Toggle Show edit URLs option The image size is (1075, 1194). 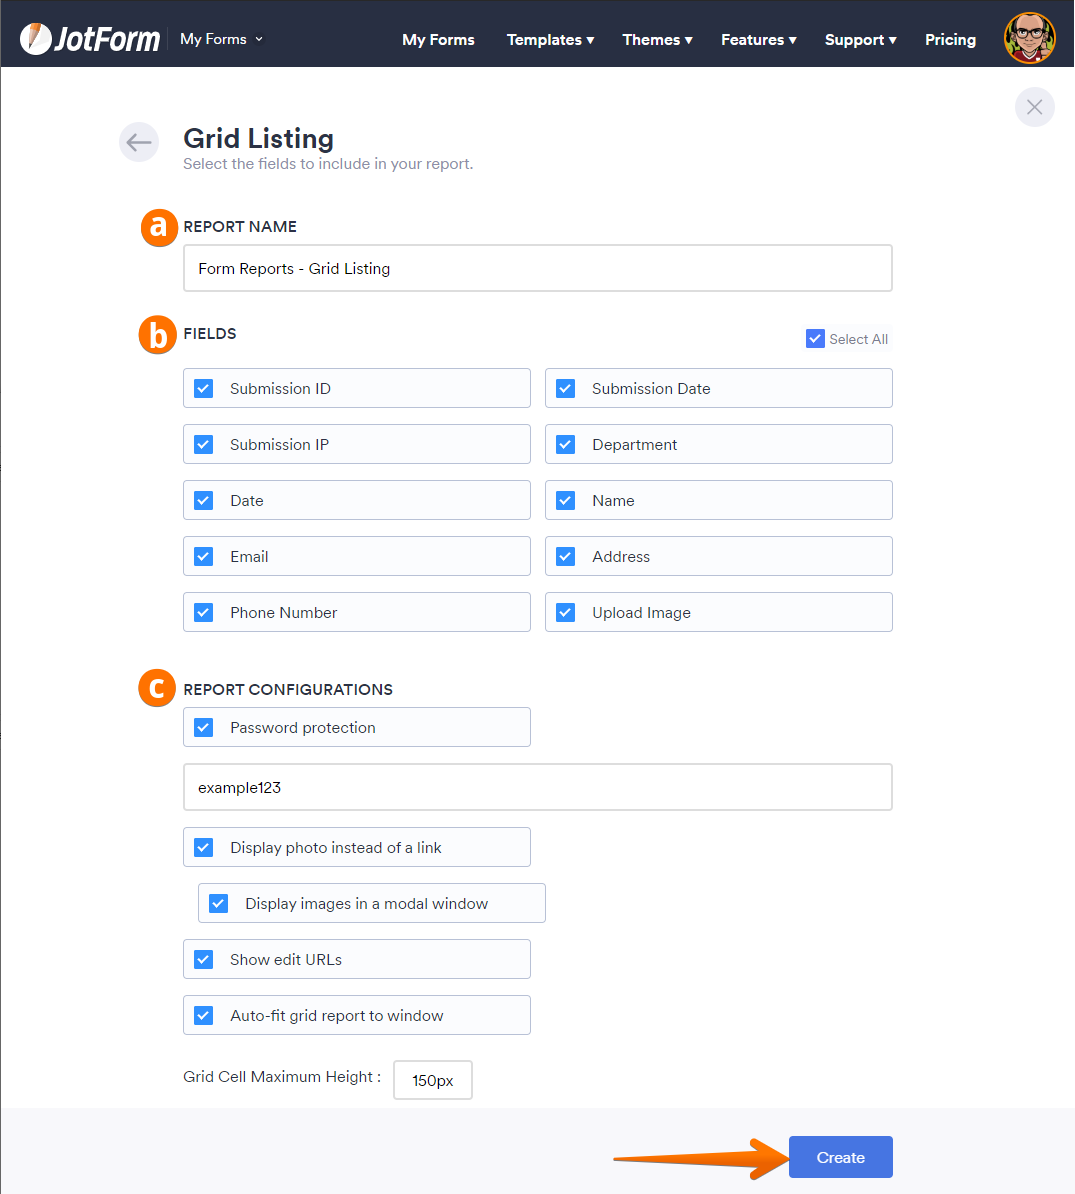coord(203,959)
